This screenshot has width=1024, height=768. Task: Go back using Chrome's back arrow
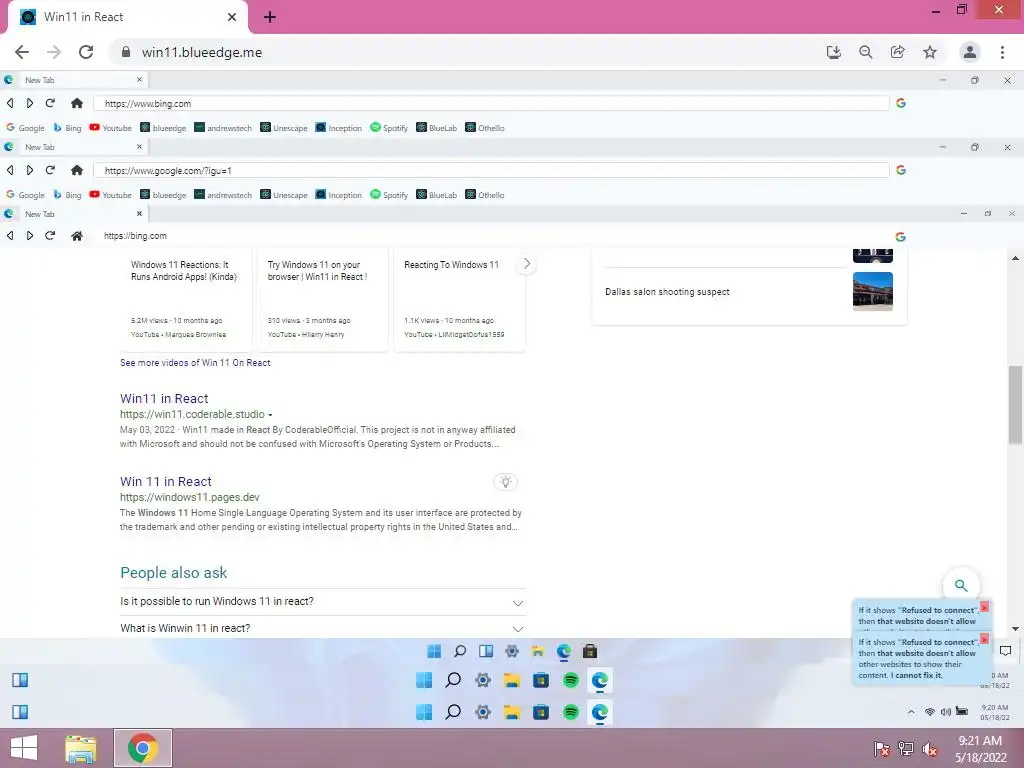(22, 52)
